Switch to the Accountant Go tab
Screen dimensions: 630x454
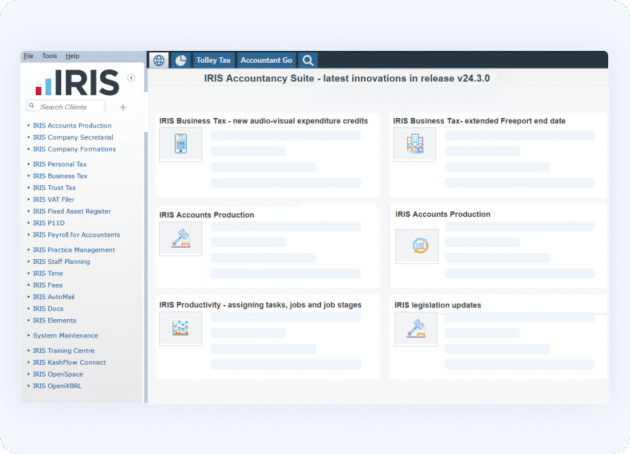click(x=266, y=60)
